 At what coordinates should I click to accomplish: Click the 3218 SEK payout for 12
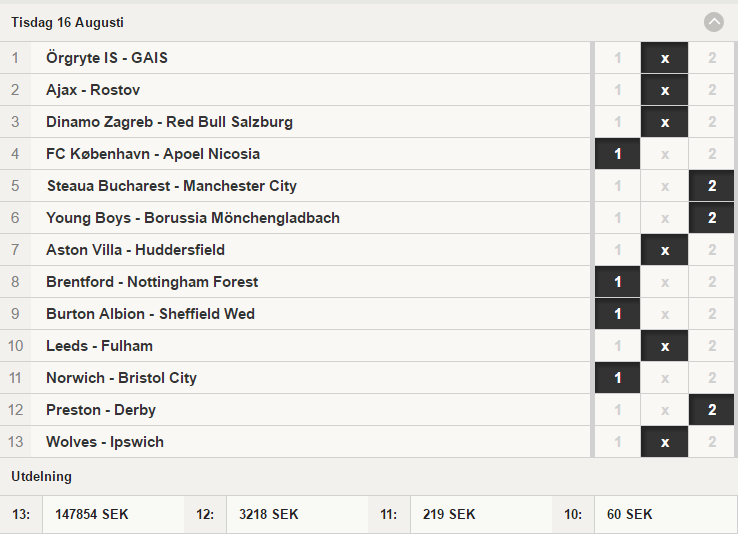pyautogui.click(x=269, y=514)
